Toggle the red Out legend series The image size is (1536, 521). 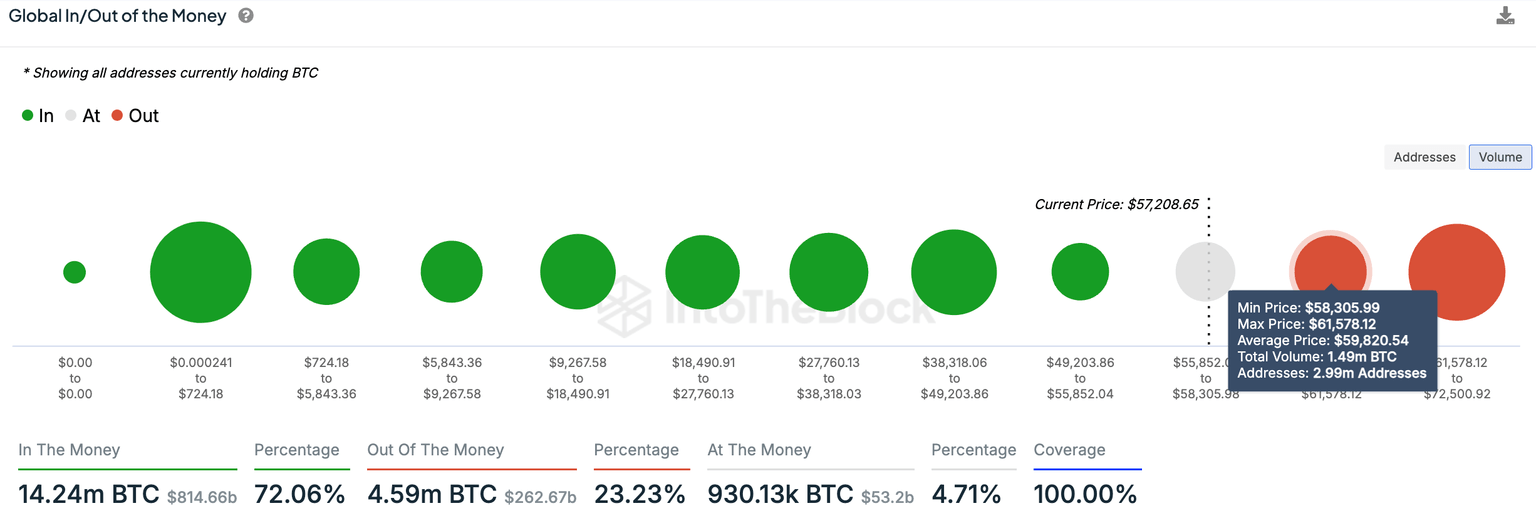(135, 116)
